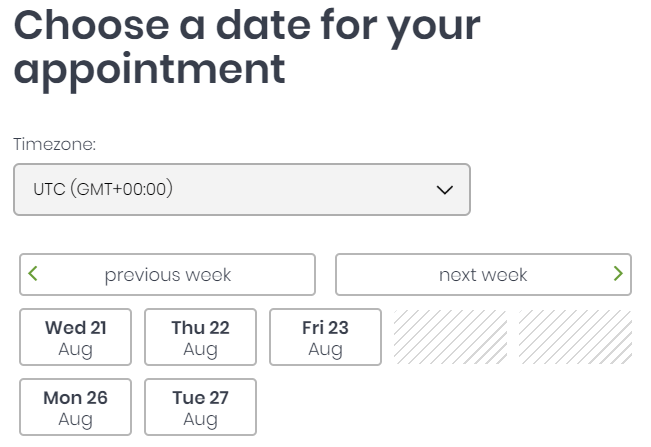Click the 'Choose a date for your' heading line
The width and height of the screenshot is (651, 447).
(x=247, y=27)
